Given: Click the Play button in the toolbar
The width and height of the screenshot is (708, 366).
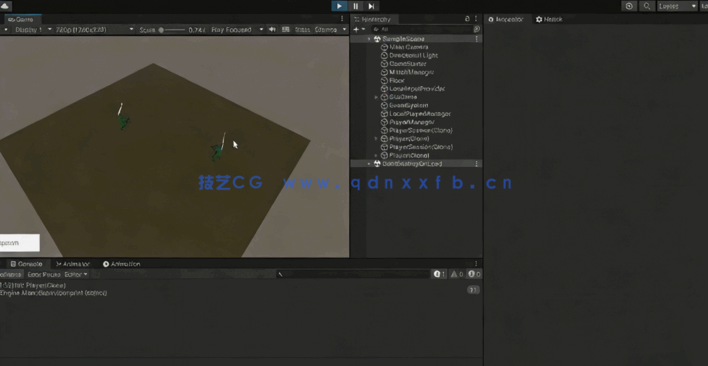Looking at the screenshot, I should (x=339, y=6).
